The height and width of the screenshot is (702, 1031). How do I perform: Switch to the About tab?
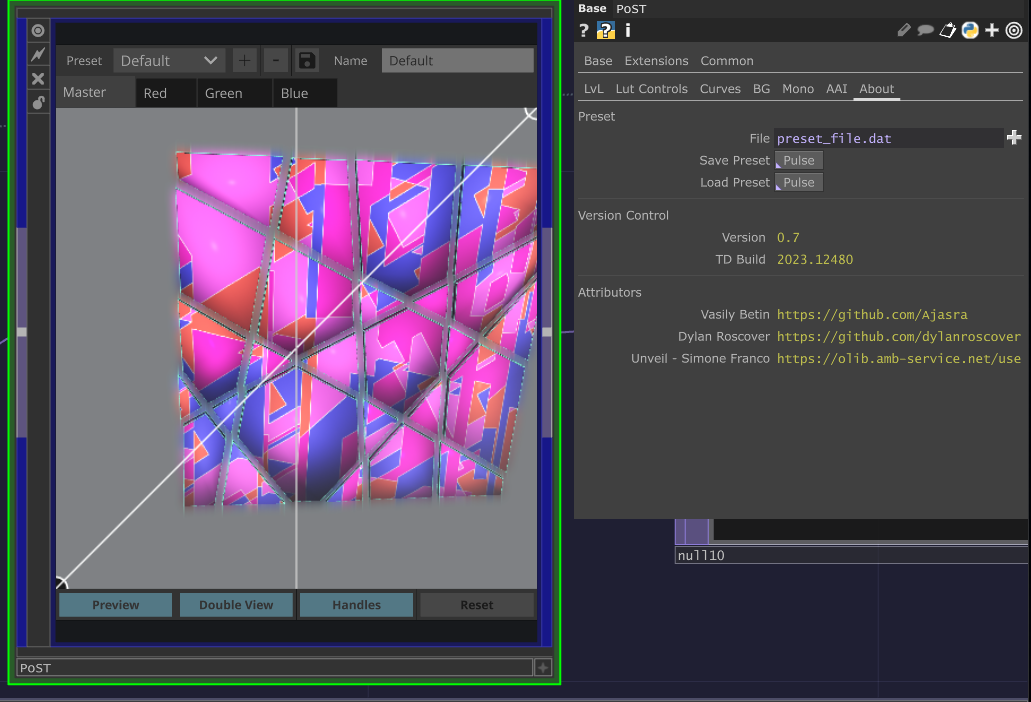(x=876, y=89)
